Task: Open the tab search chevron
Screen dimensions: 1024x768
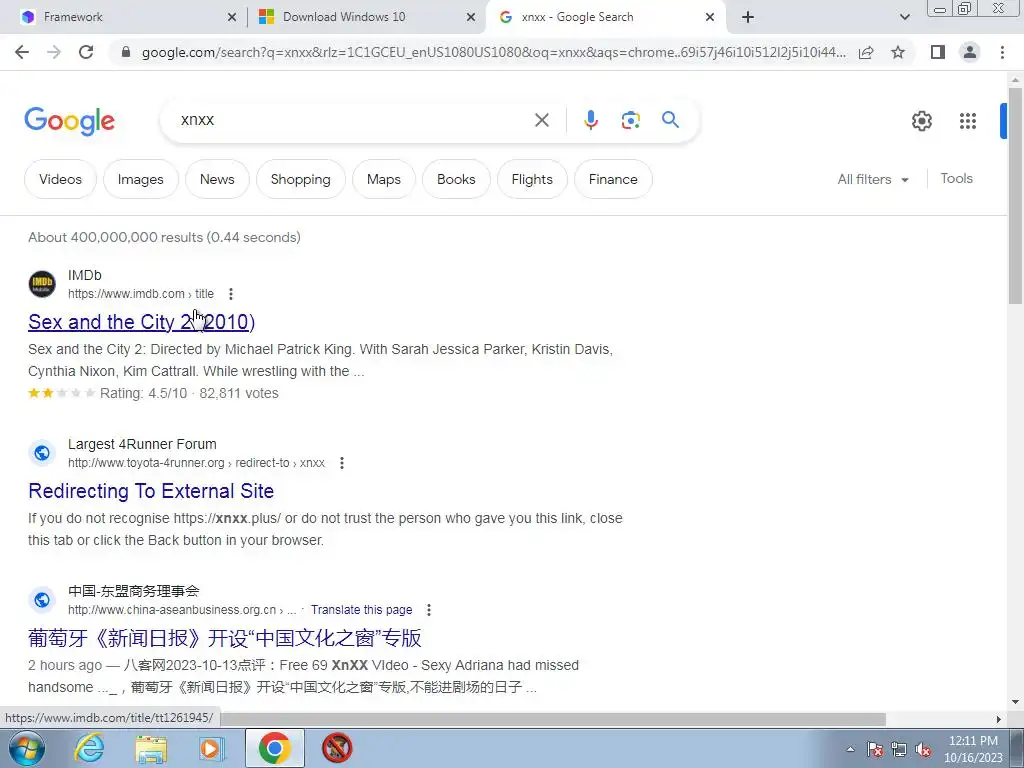Action: point(904,17)
